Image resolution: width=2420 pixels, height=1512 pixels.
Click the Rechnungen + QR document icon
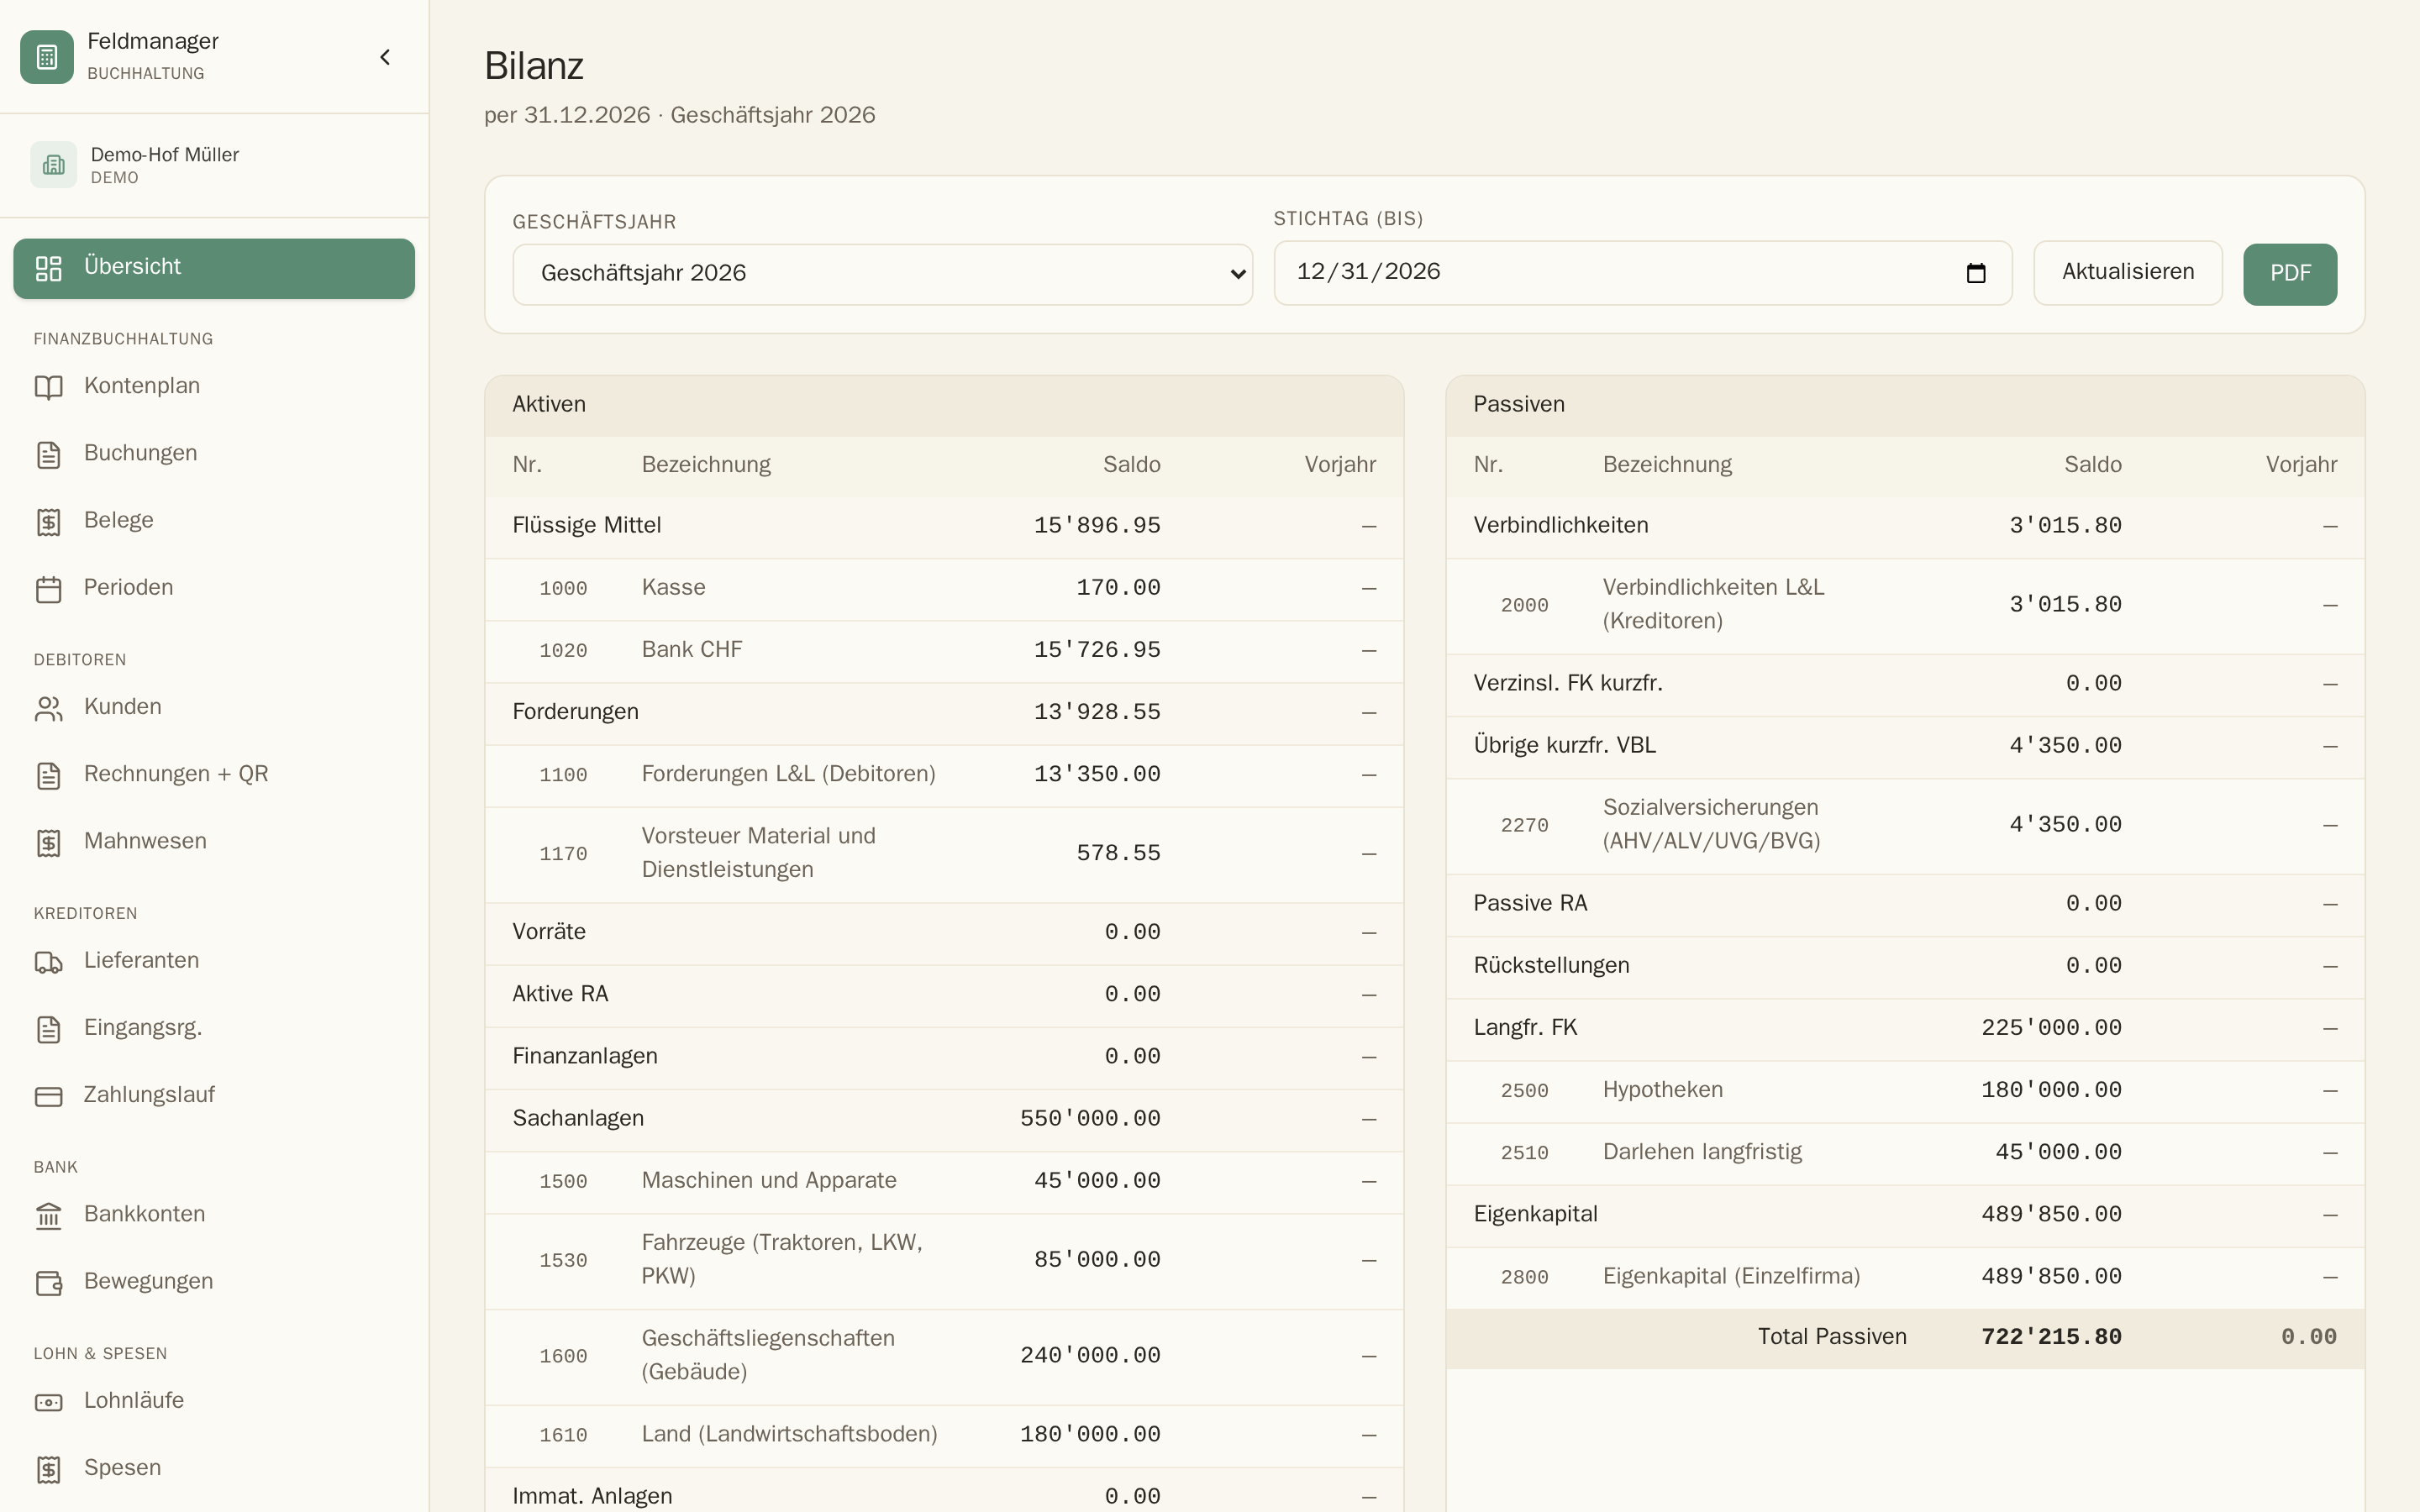pyautogui.click(x=48, y=775)
